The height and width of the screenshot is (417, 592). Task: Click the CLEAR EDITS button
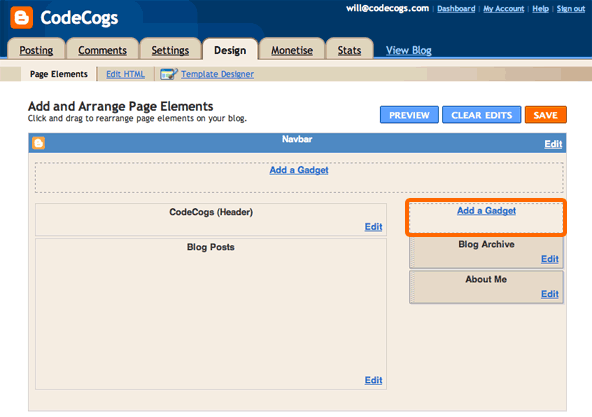481,115
